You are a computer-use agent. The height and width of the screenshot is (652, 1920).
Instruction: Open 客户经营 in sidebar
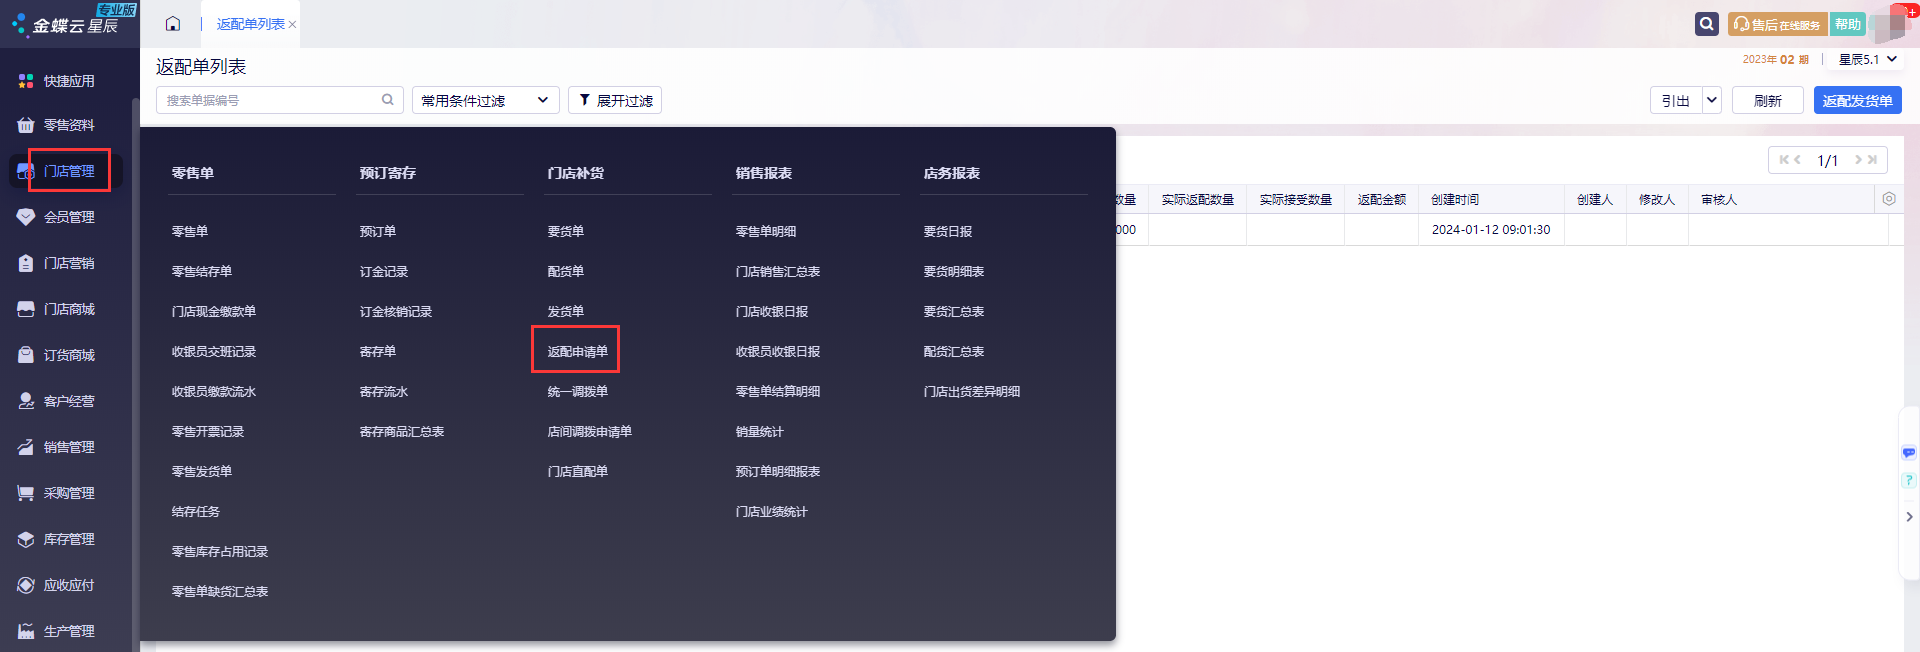[68, 401]
